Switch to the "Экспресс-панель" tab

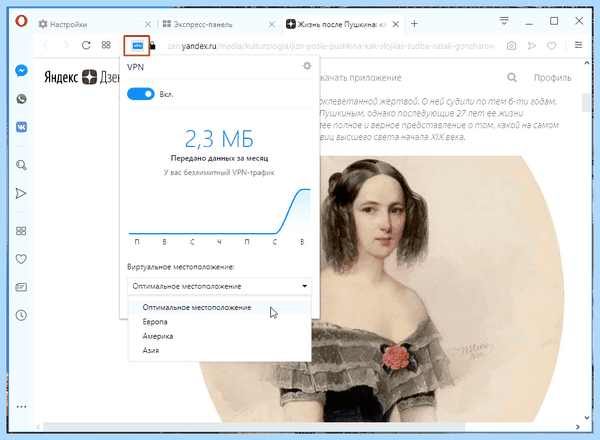[217, 24]
